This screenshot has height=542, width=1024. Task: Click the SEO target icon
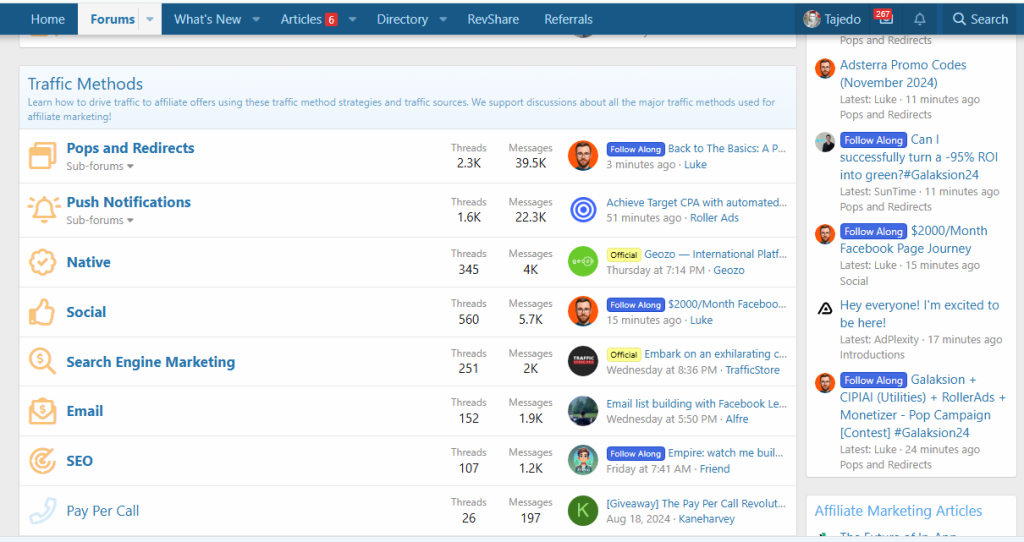[42, 461]
